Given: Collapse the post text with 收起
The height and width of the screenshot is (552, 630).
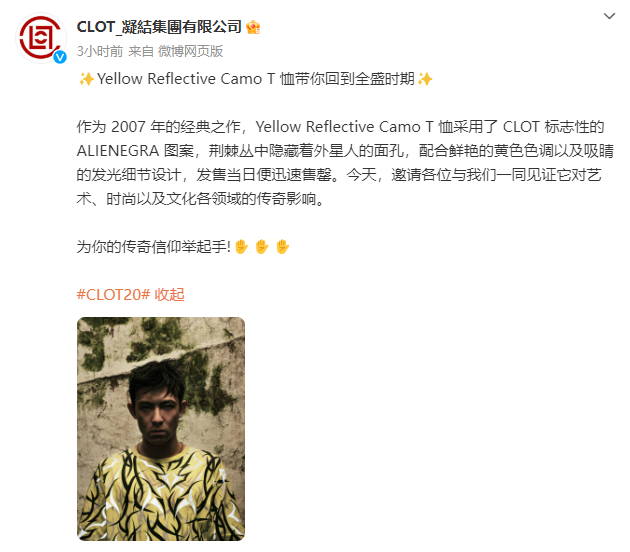Looking at the screenshot, I should coord(169,294).
